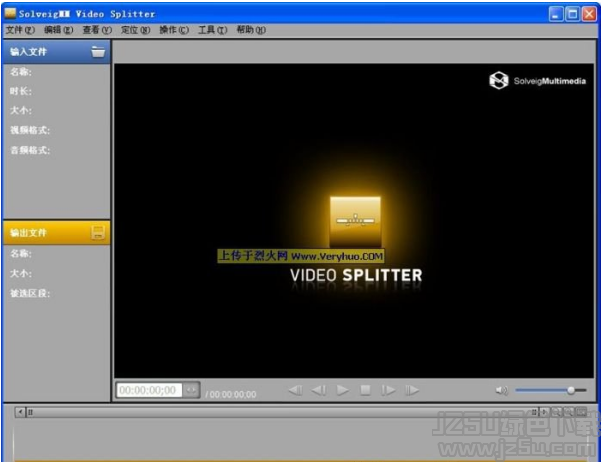Click the save disk icon in 输出文件 header

click(x=98, y=232)
